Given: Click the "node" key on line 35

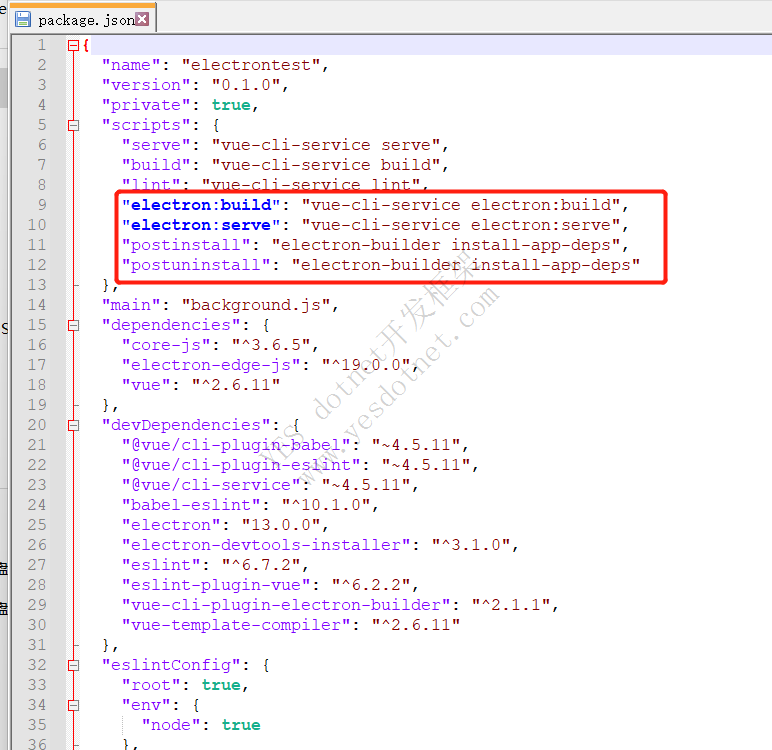Looking at the screenshot, I should coord(171,725).
